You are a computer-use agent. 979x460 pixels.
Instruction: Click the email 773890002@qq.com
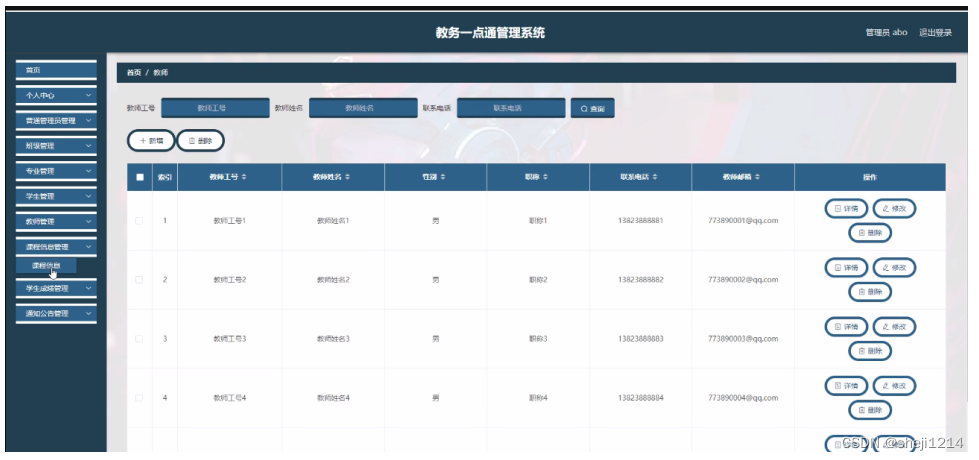pyautogui.click(x=743, y=280)
